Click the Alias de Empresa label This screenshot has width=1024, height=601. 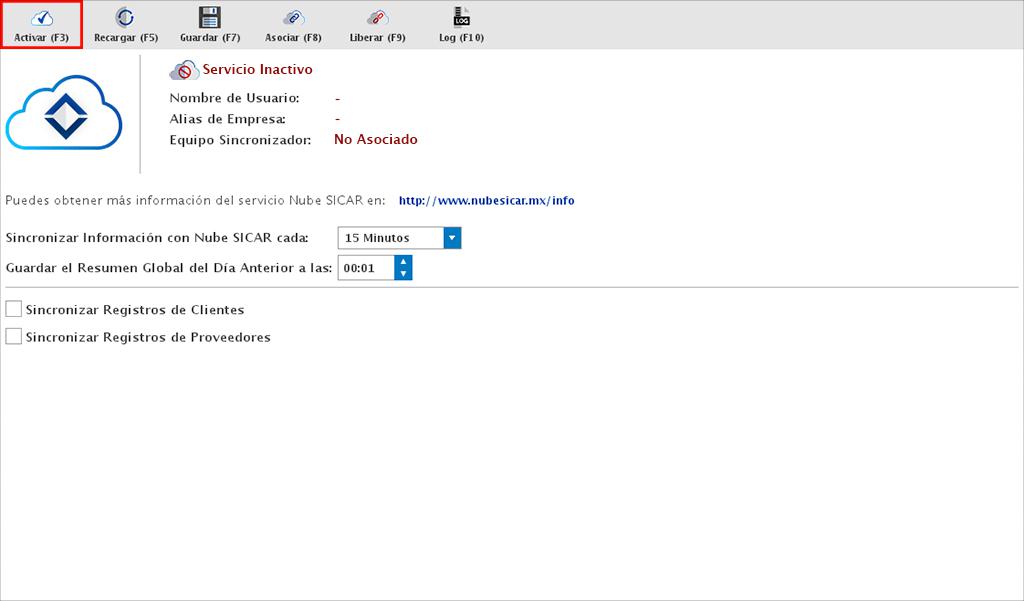pos(227,119)
